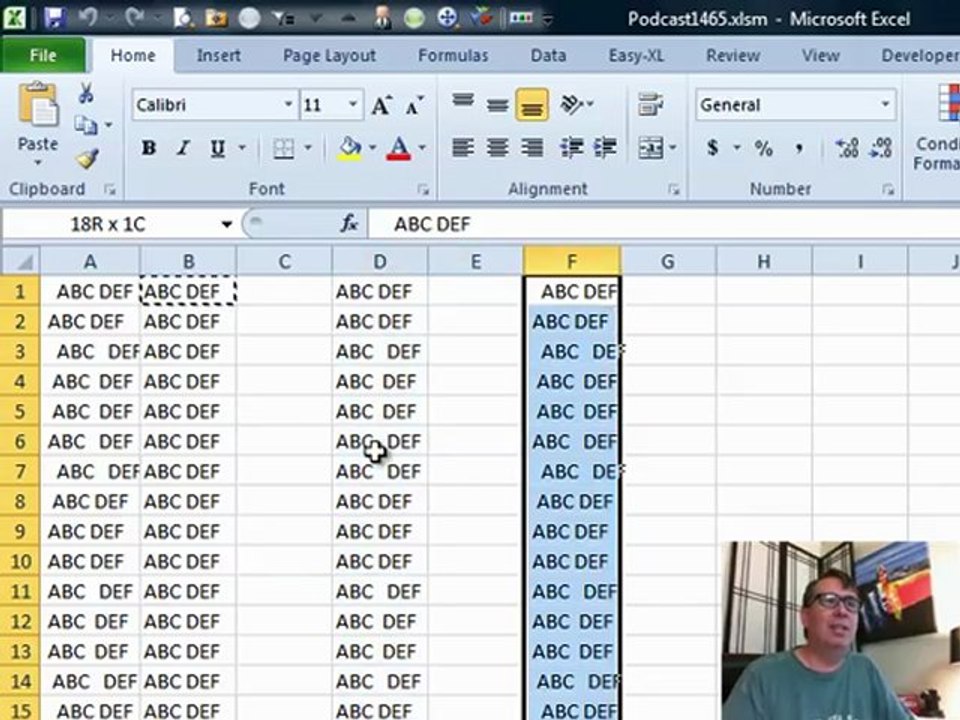Click the formula bar containing ABC DEF
Image resolution: width=960 pixels, height=720 pixels.
(664, 224)
